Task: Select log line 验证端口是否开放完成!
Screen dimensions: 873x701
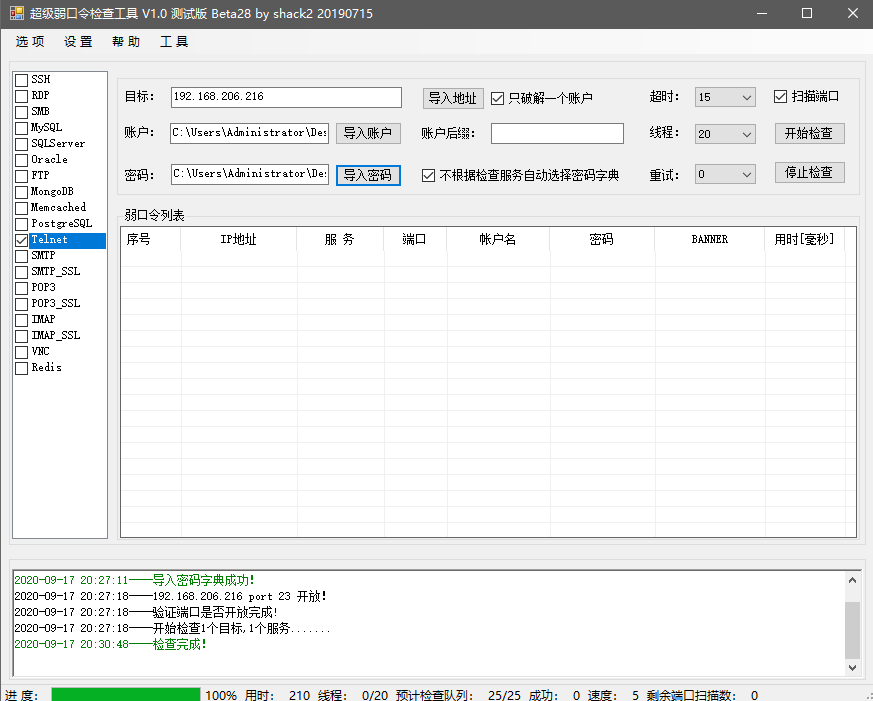Action: [146, 612]
